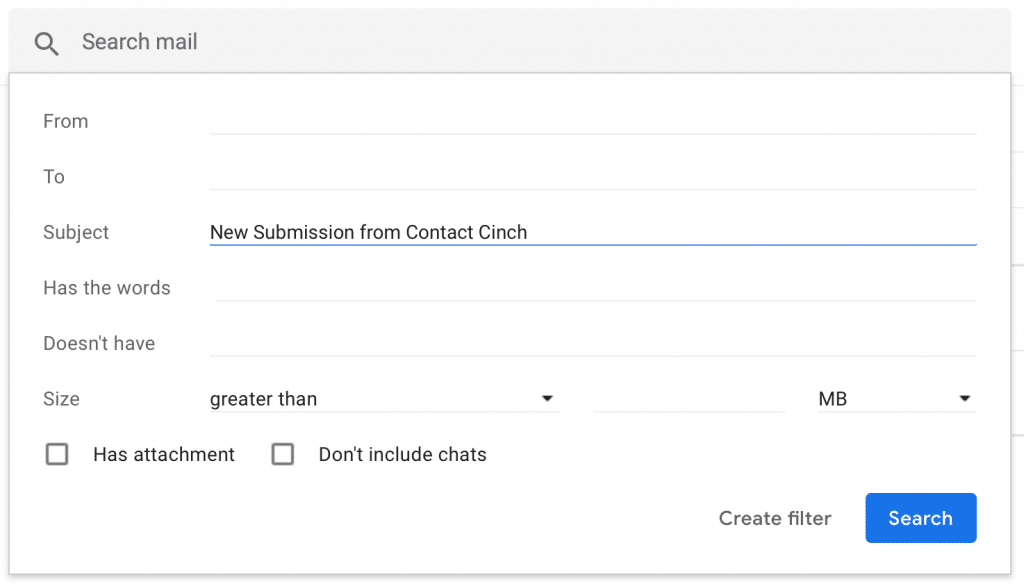Image resolution: width=1024 pixels, height=586 pixels.
Task: Click the Subject field with 'New Submission' text
Action: point(592,232)
